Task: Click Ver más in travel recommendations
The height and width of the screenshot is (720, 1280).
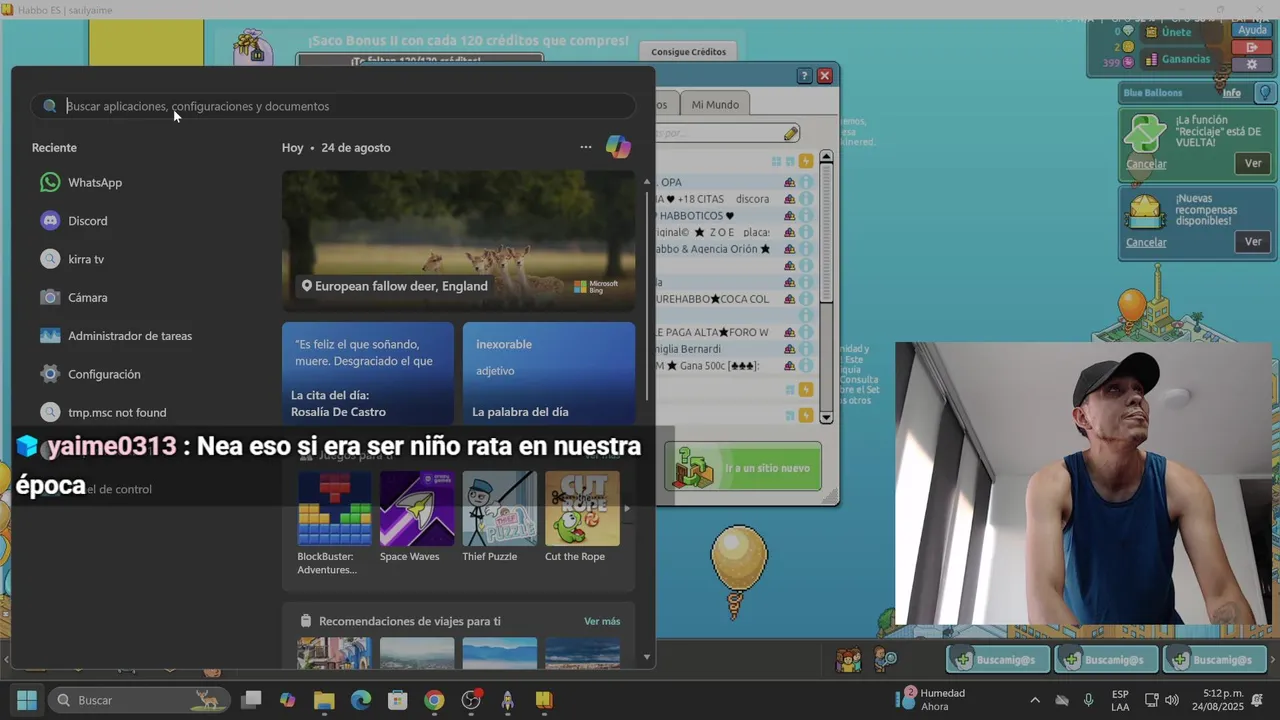Action: pos(602,621)
